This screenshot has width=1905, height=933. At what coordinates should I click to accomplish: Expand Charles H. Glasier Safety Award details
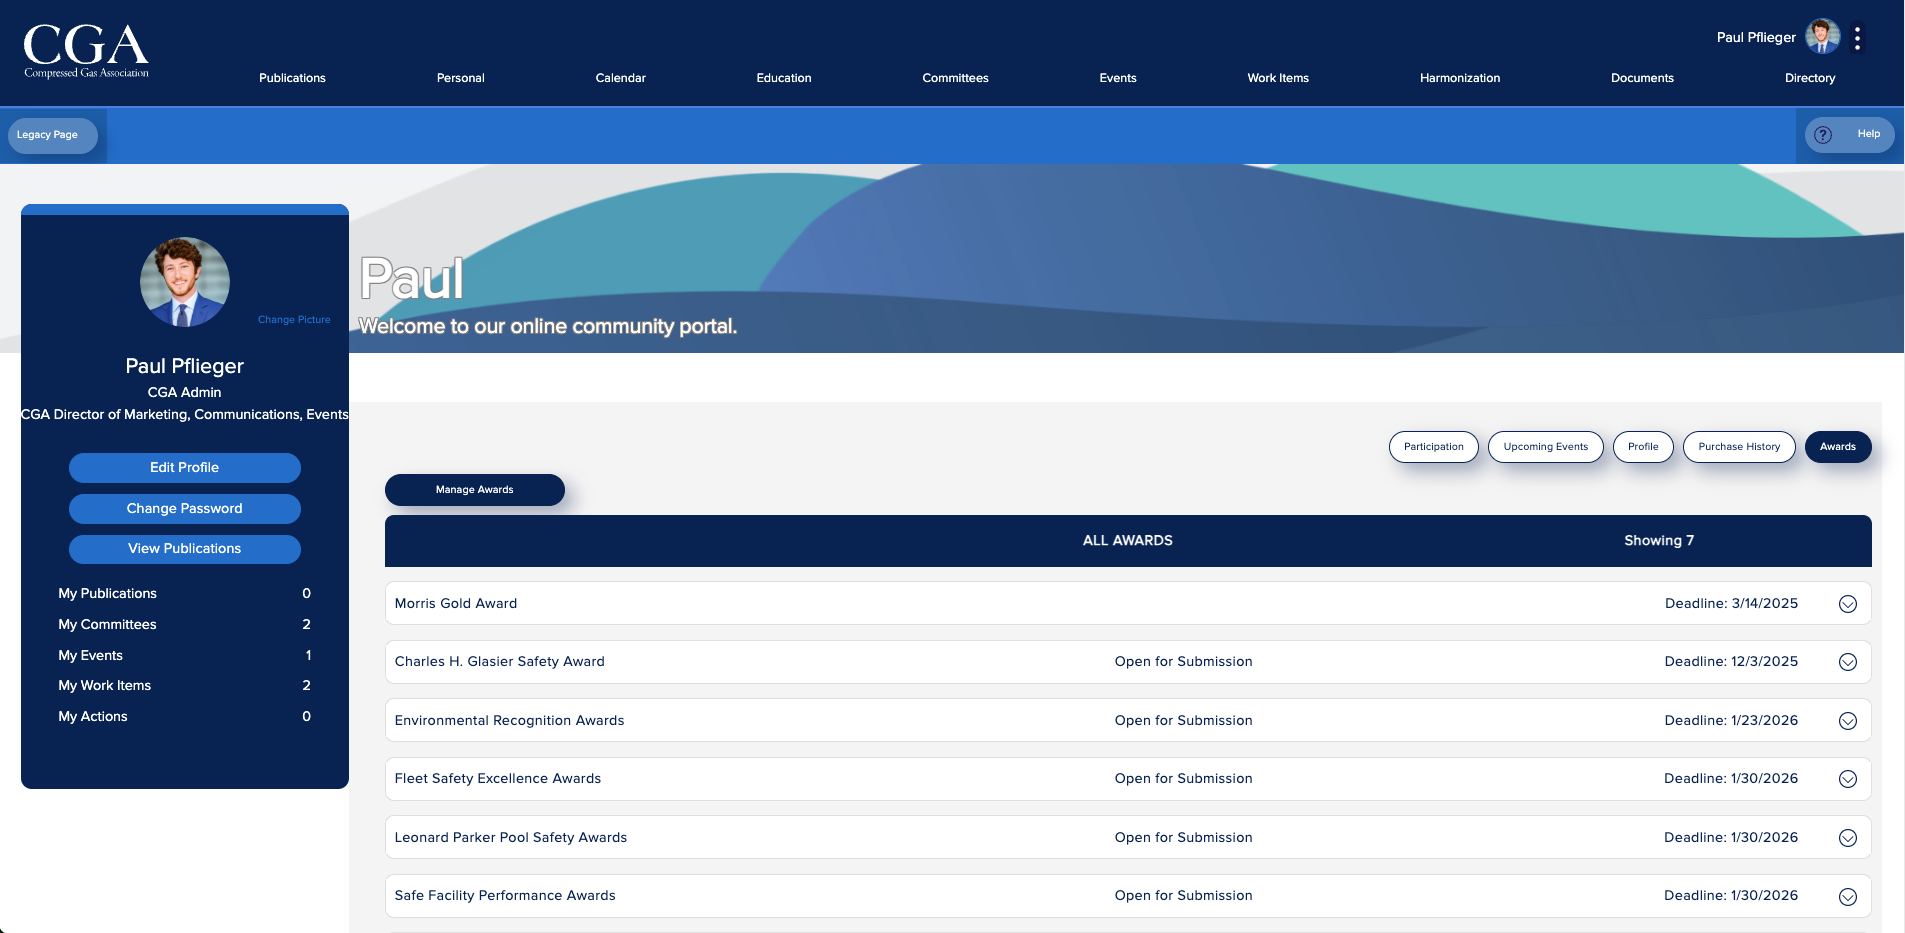click(x=1847, y=662)
